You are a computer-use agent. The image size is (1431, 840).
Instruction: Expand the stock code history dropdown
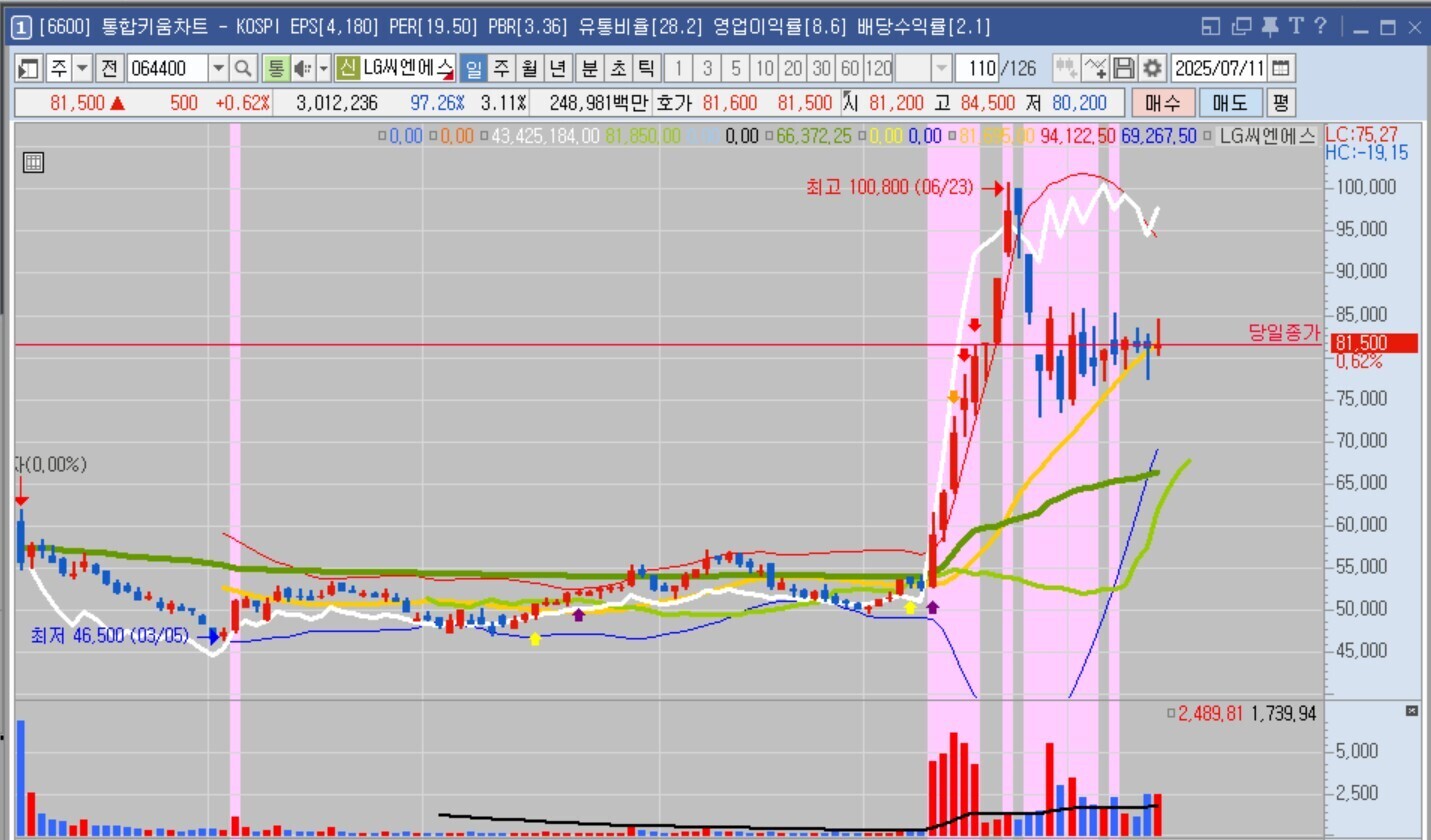coord(218,68)
